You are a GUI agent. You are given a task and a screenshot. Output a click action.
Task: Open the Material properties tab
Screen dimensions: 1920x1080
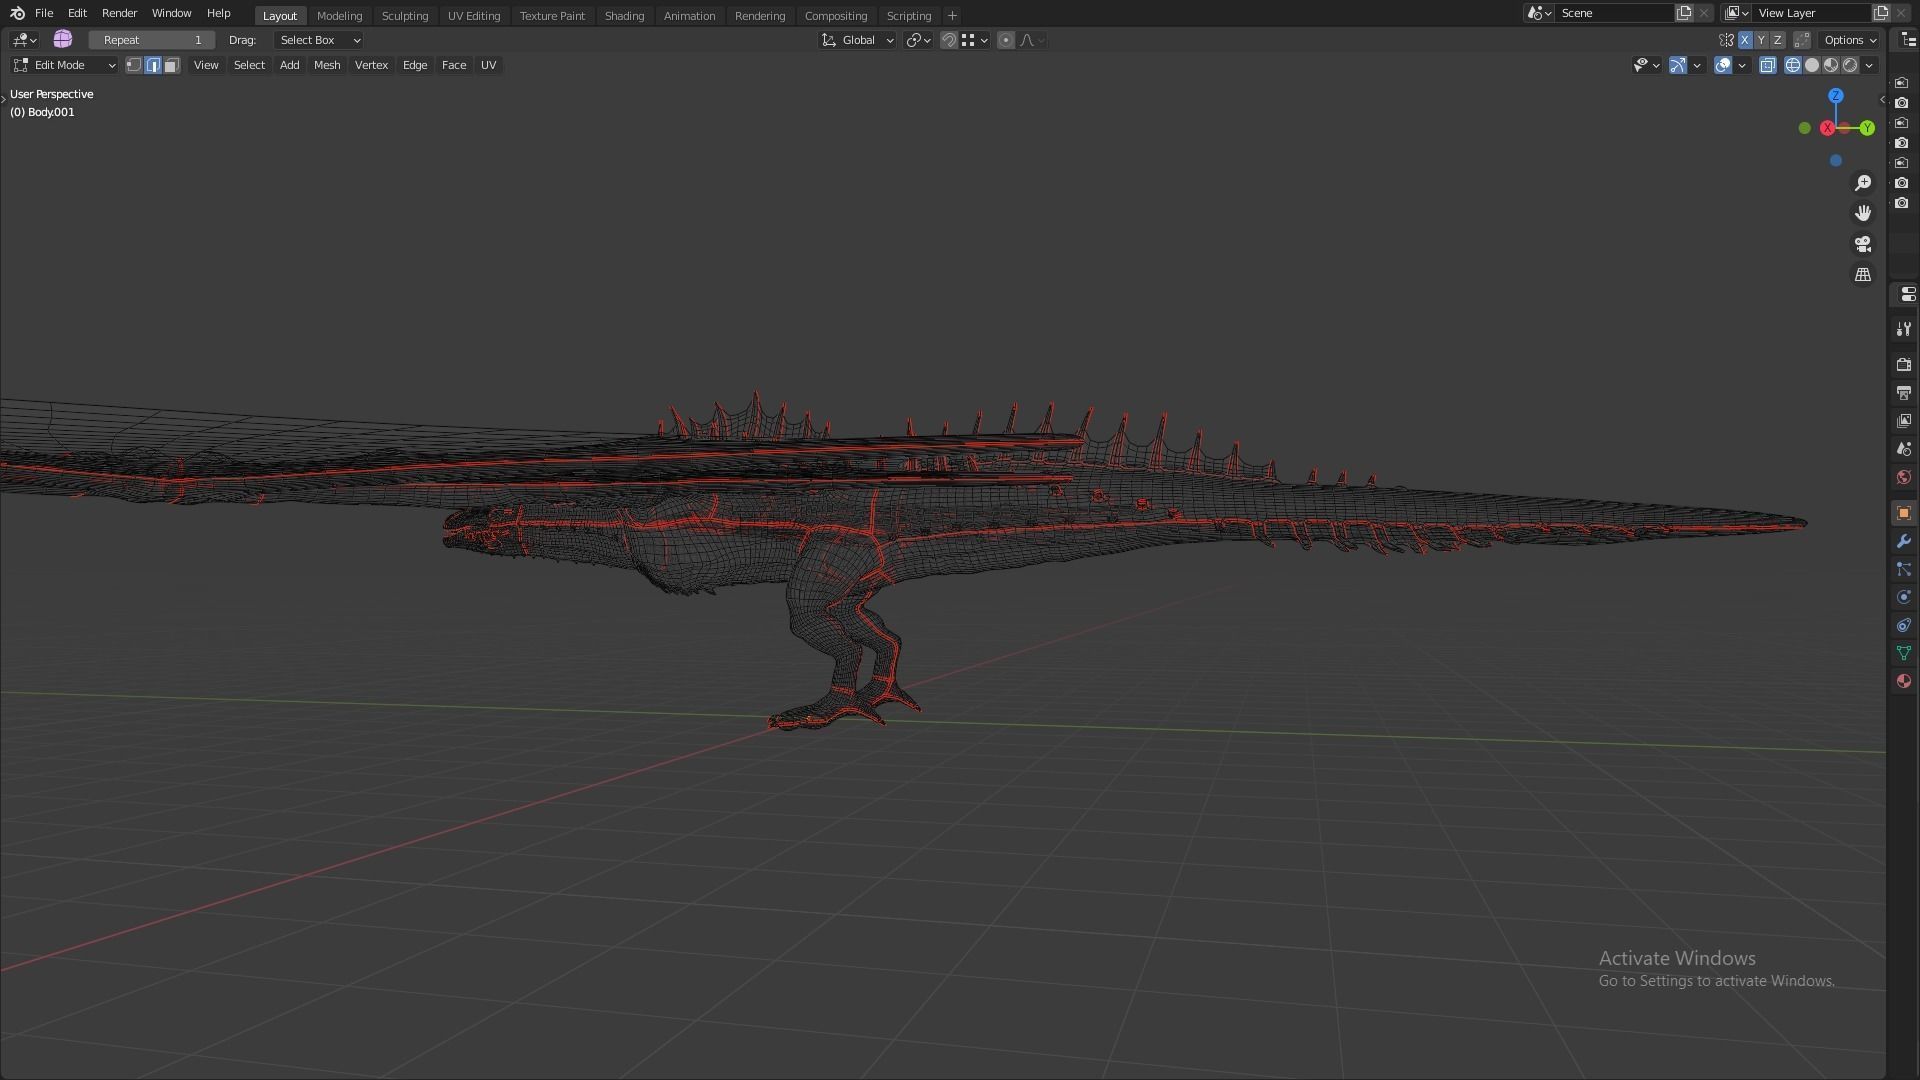[1904, 681]
